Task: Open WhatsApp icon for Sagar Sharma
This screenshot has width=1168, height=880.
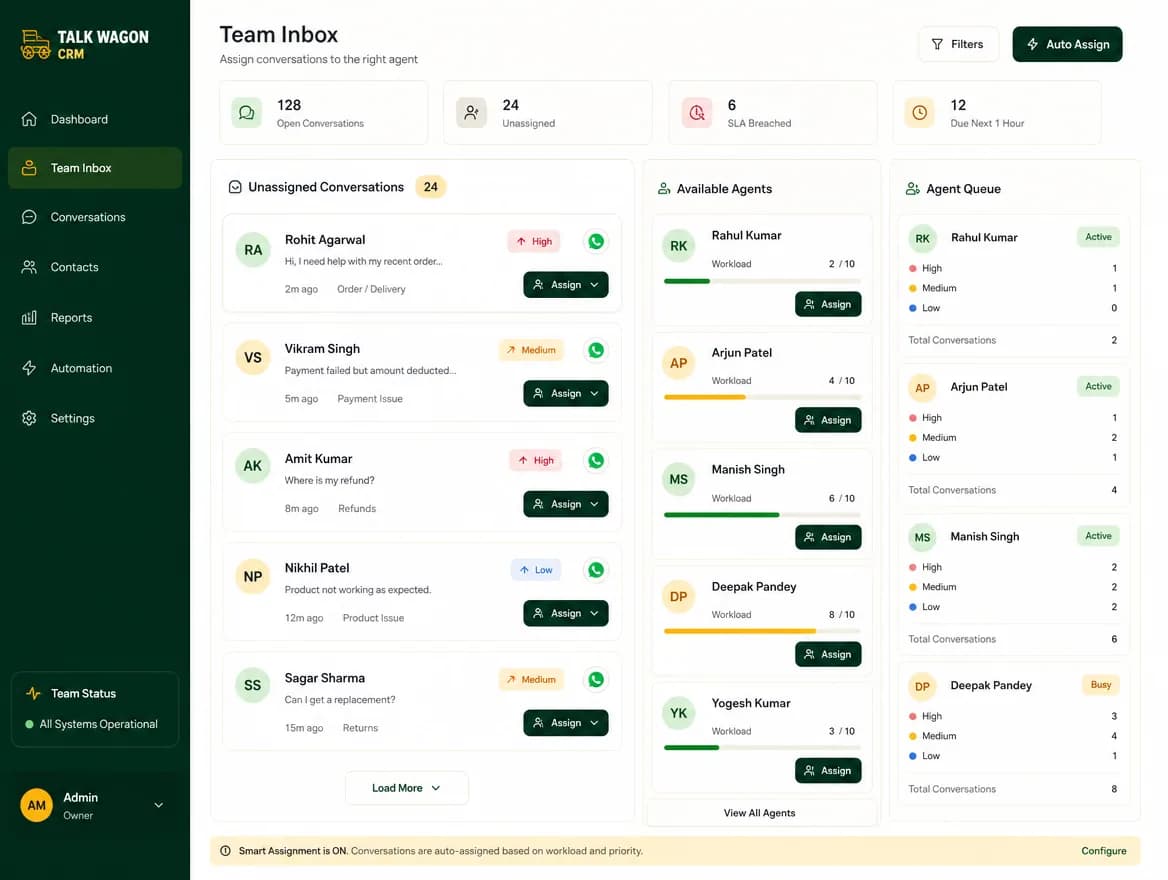Action: pos(596,680)
